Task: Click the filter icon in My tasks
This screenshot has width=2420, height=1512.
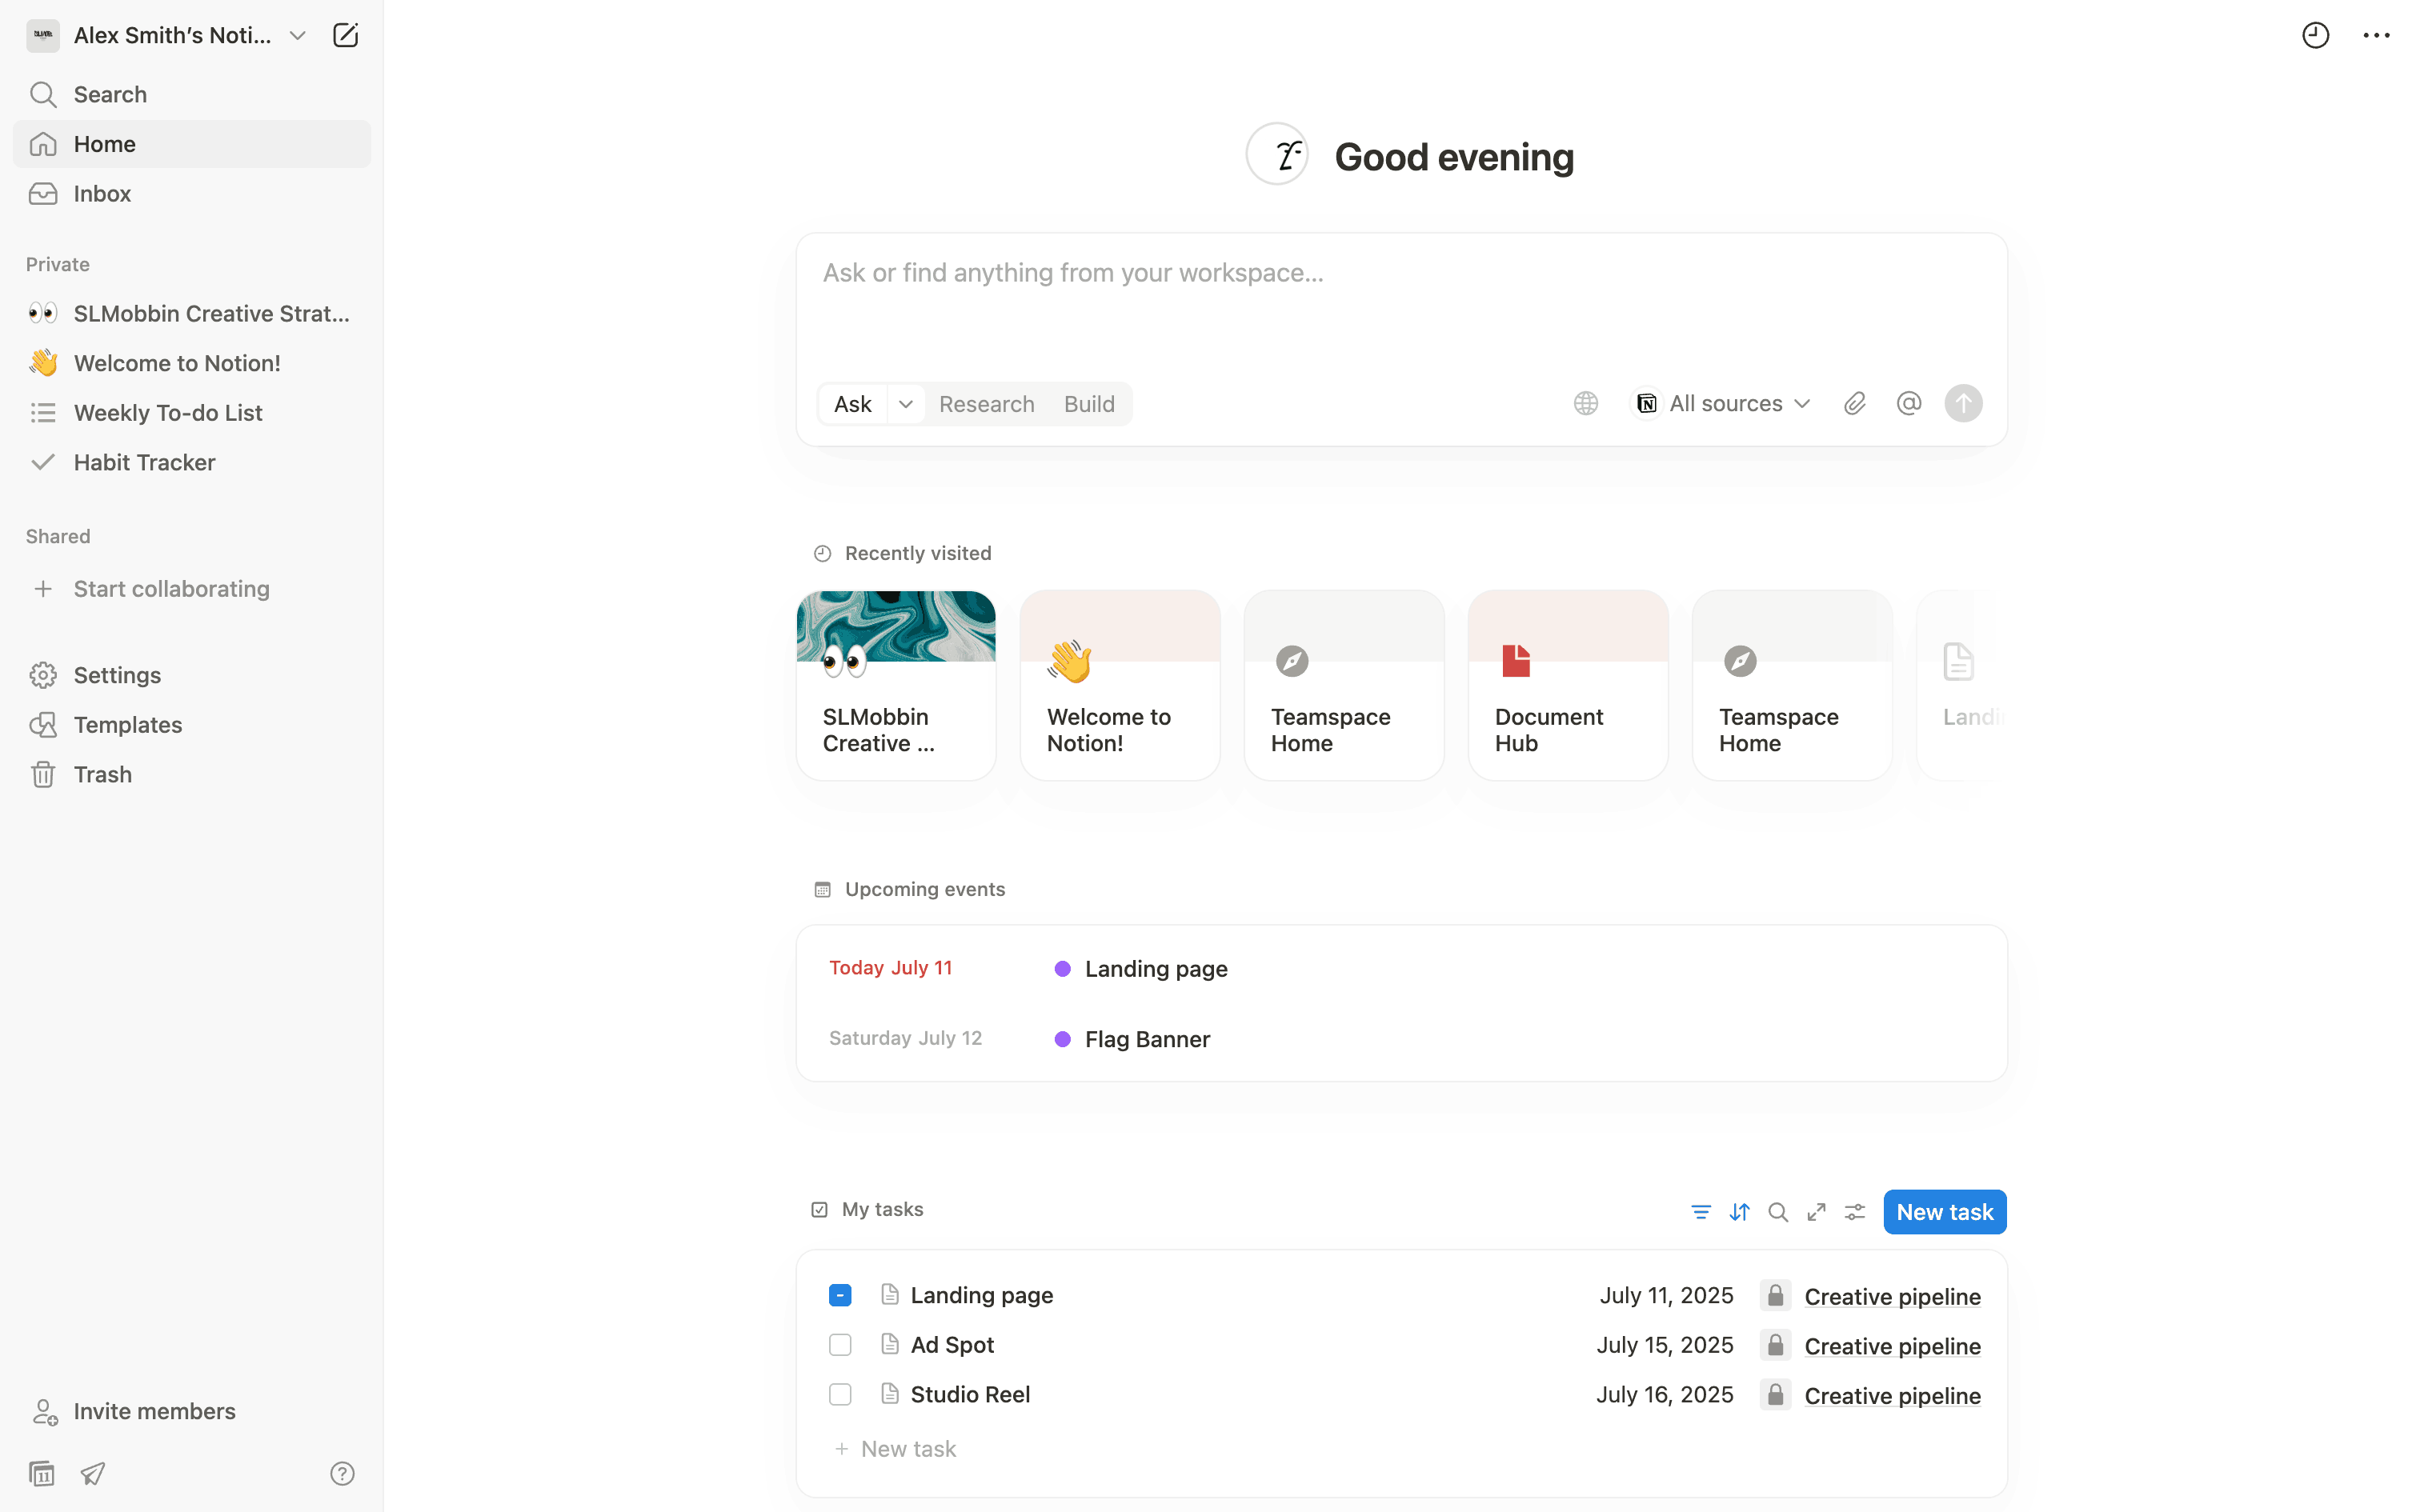Action: [1700, 1212]
